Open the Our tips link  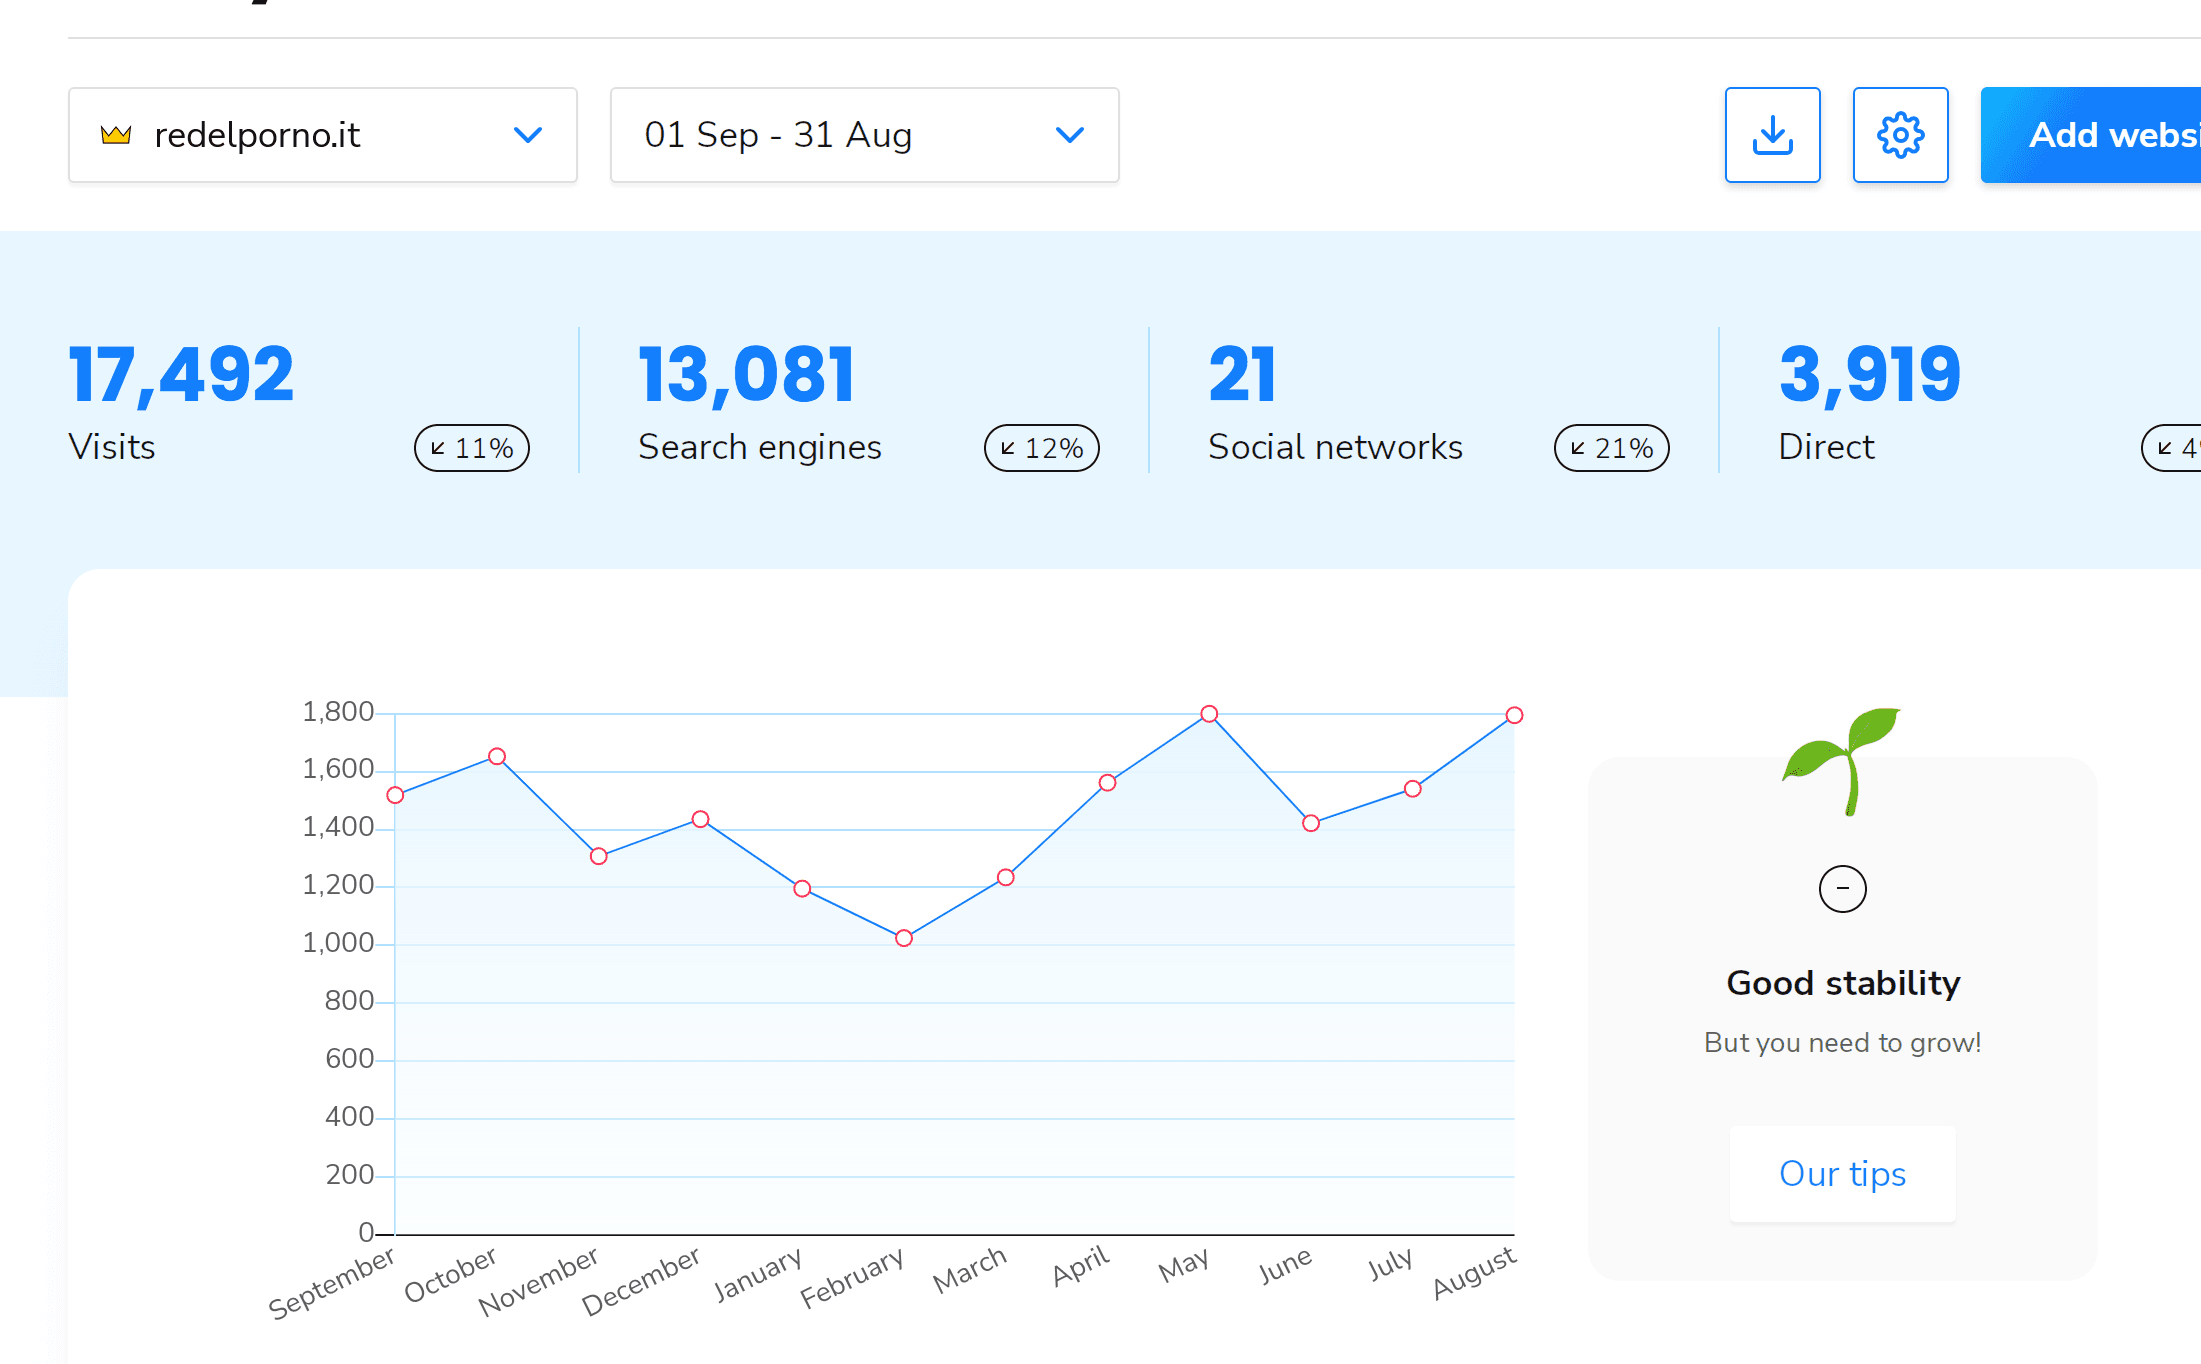tap(1842, 1173)
